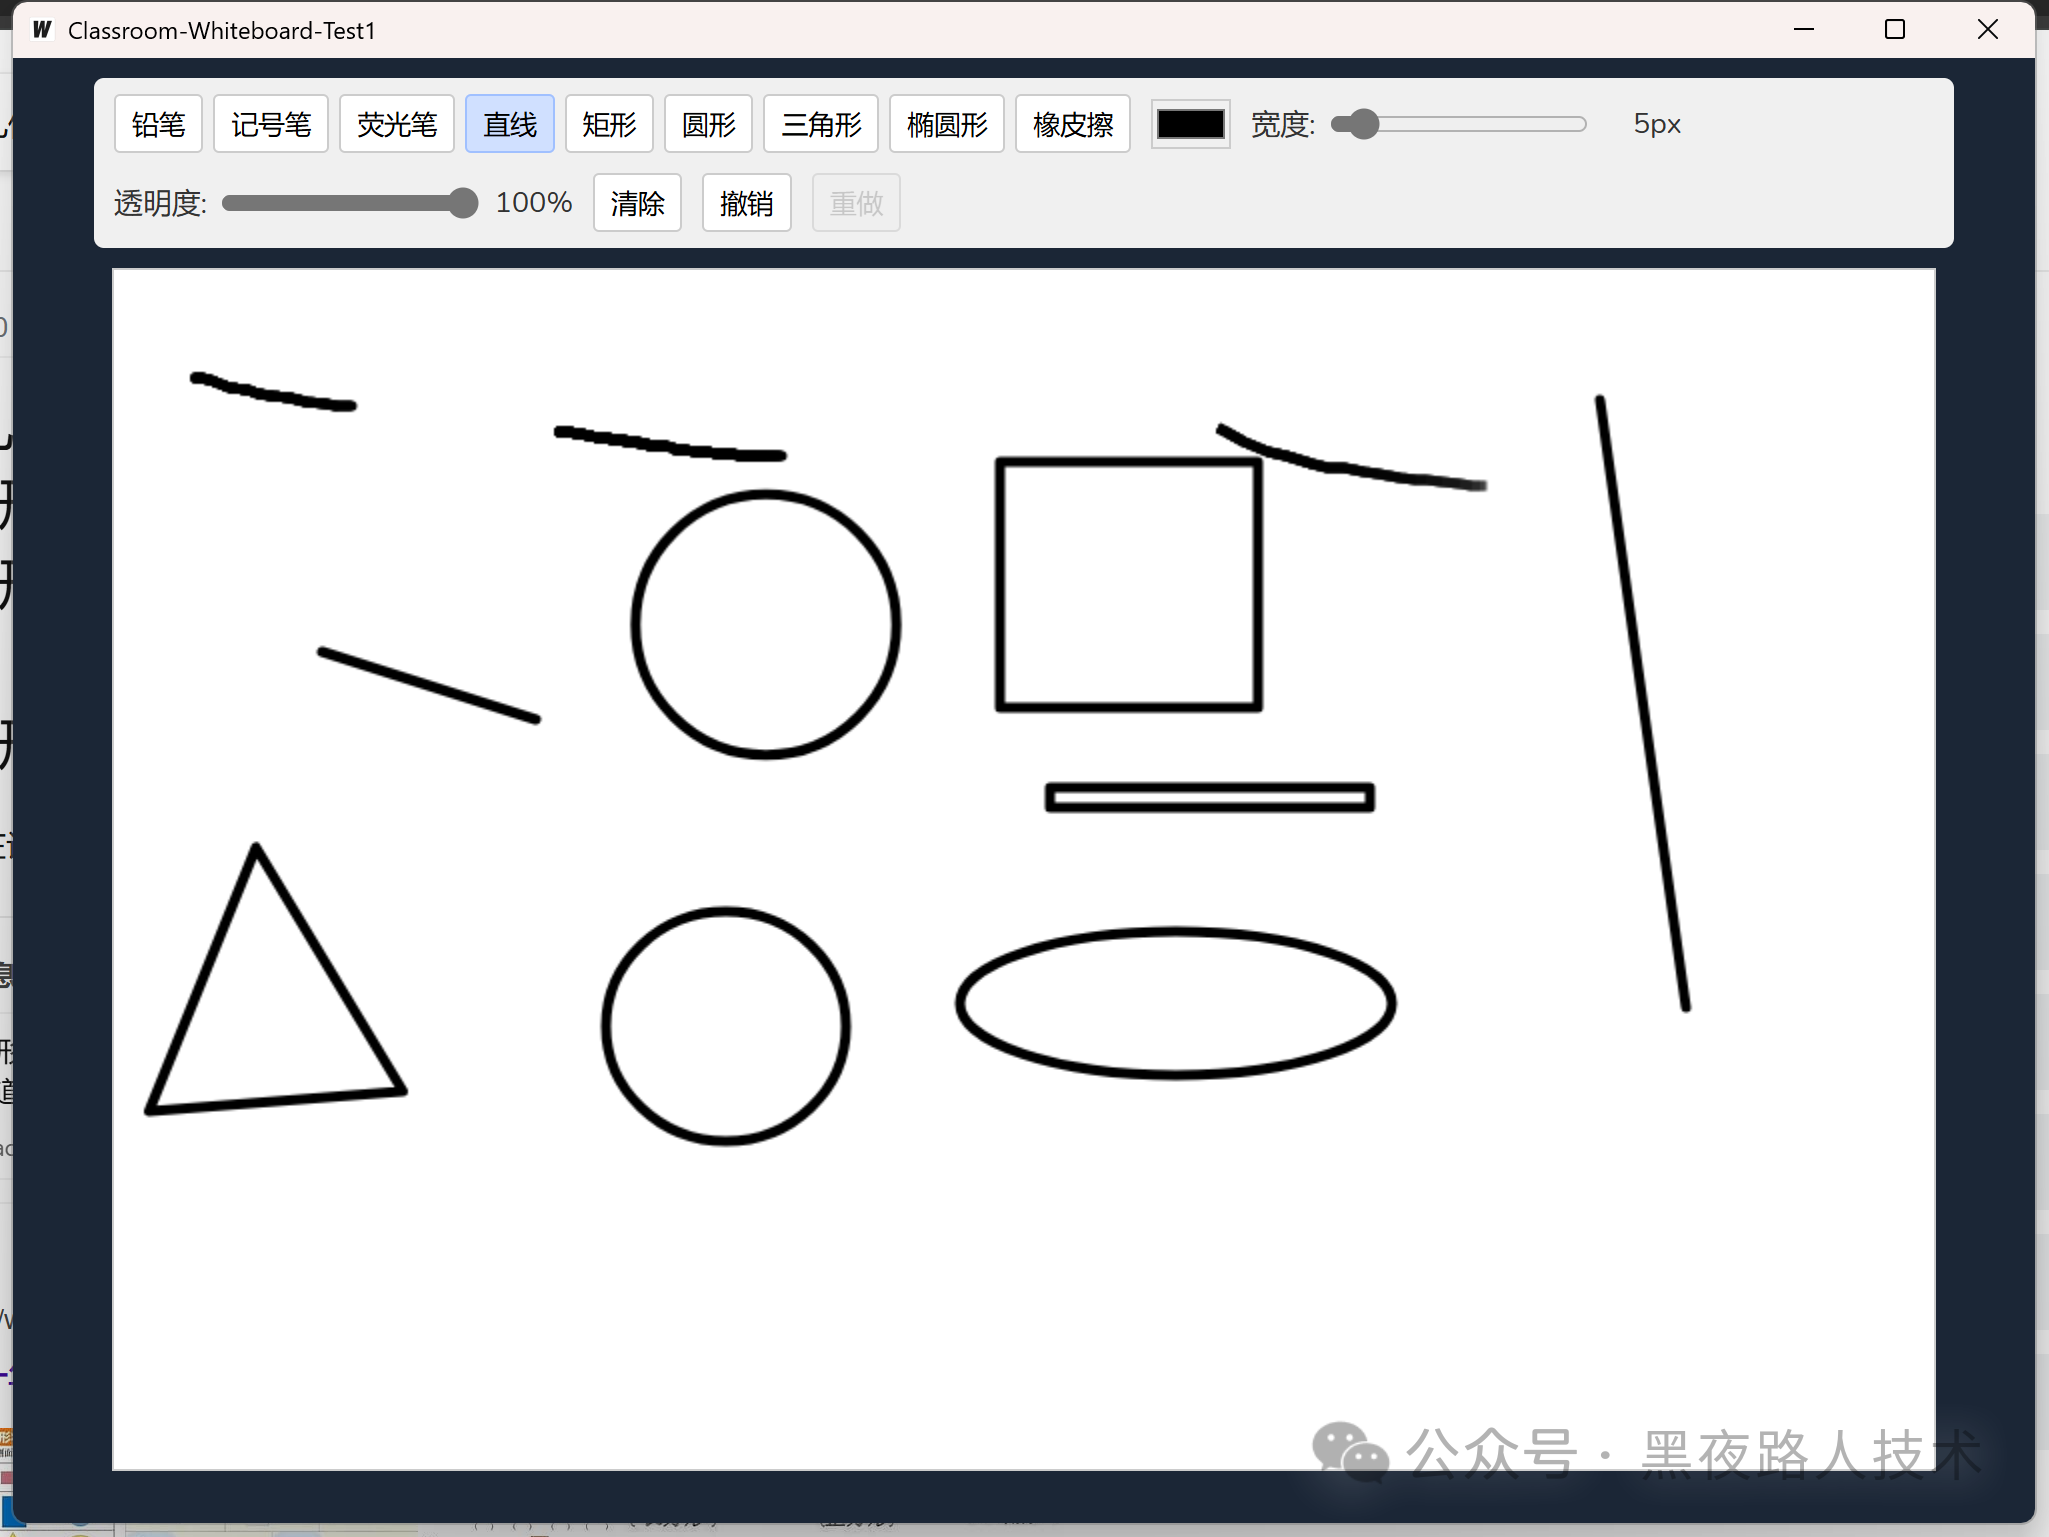2049x1537 pixels.
Task: Pick the 矩形 rectangle tool
Action: click(609, 124)
